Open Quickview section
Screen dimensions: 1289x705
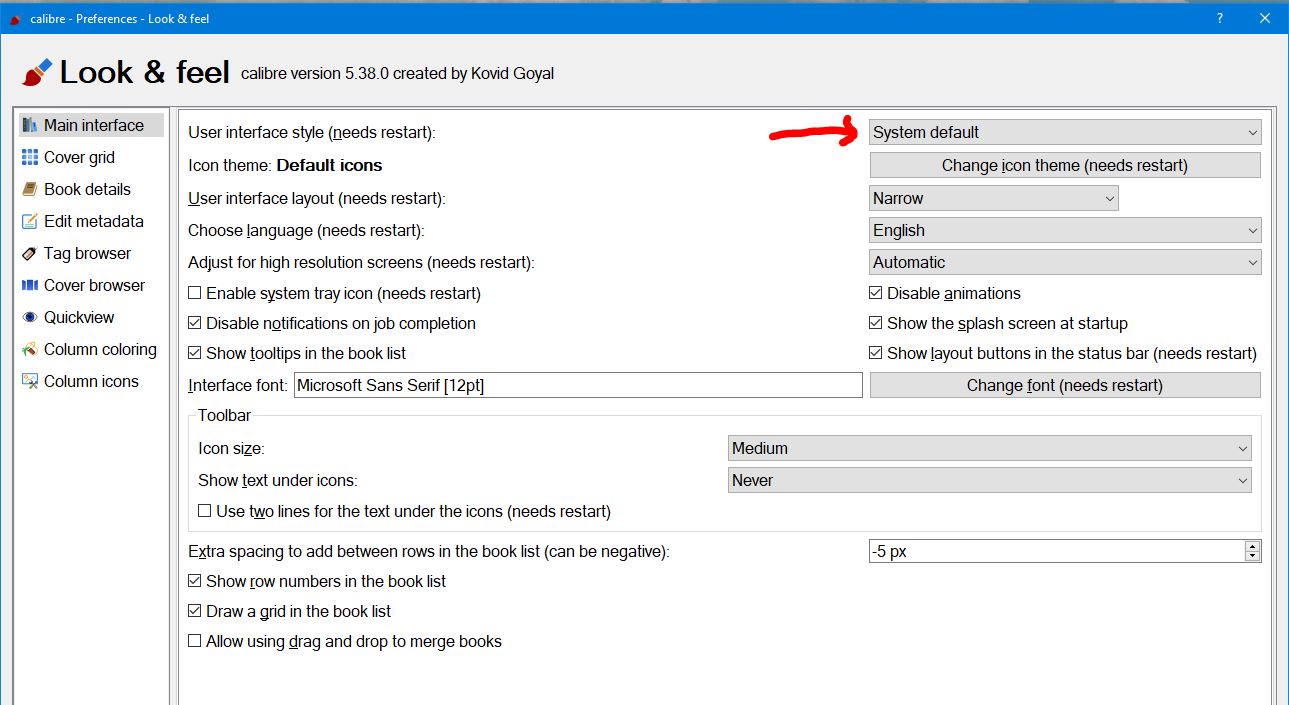pyautogui.click(x=91, y=317)
